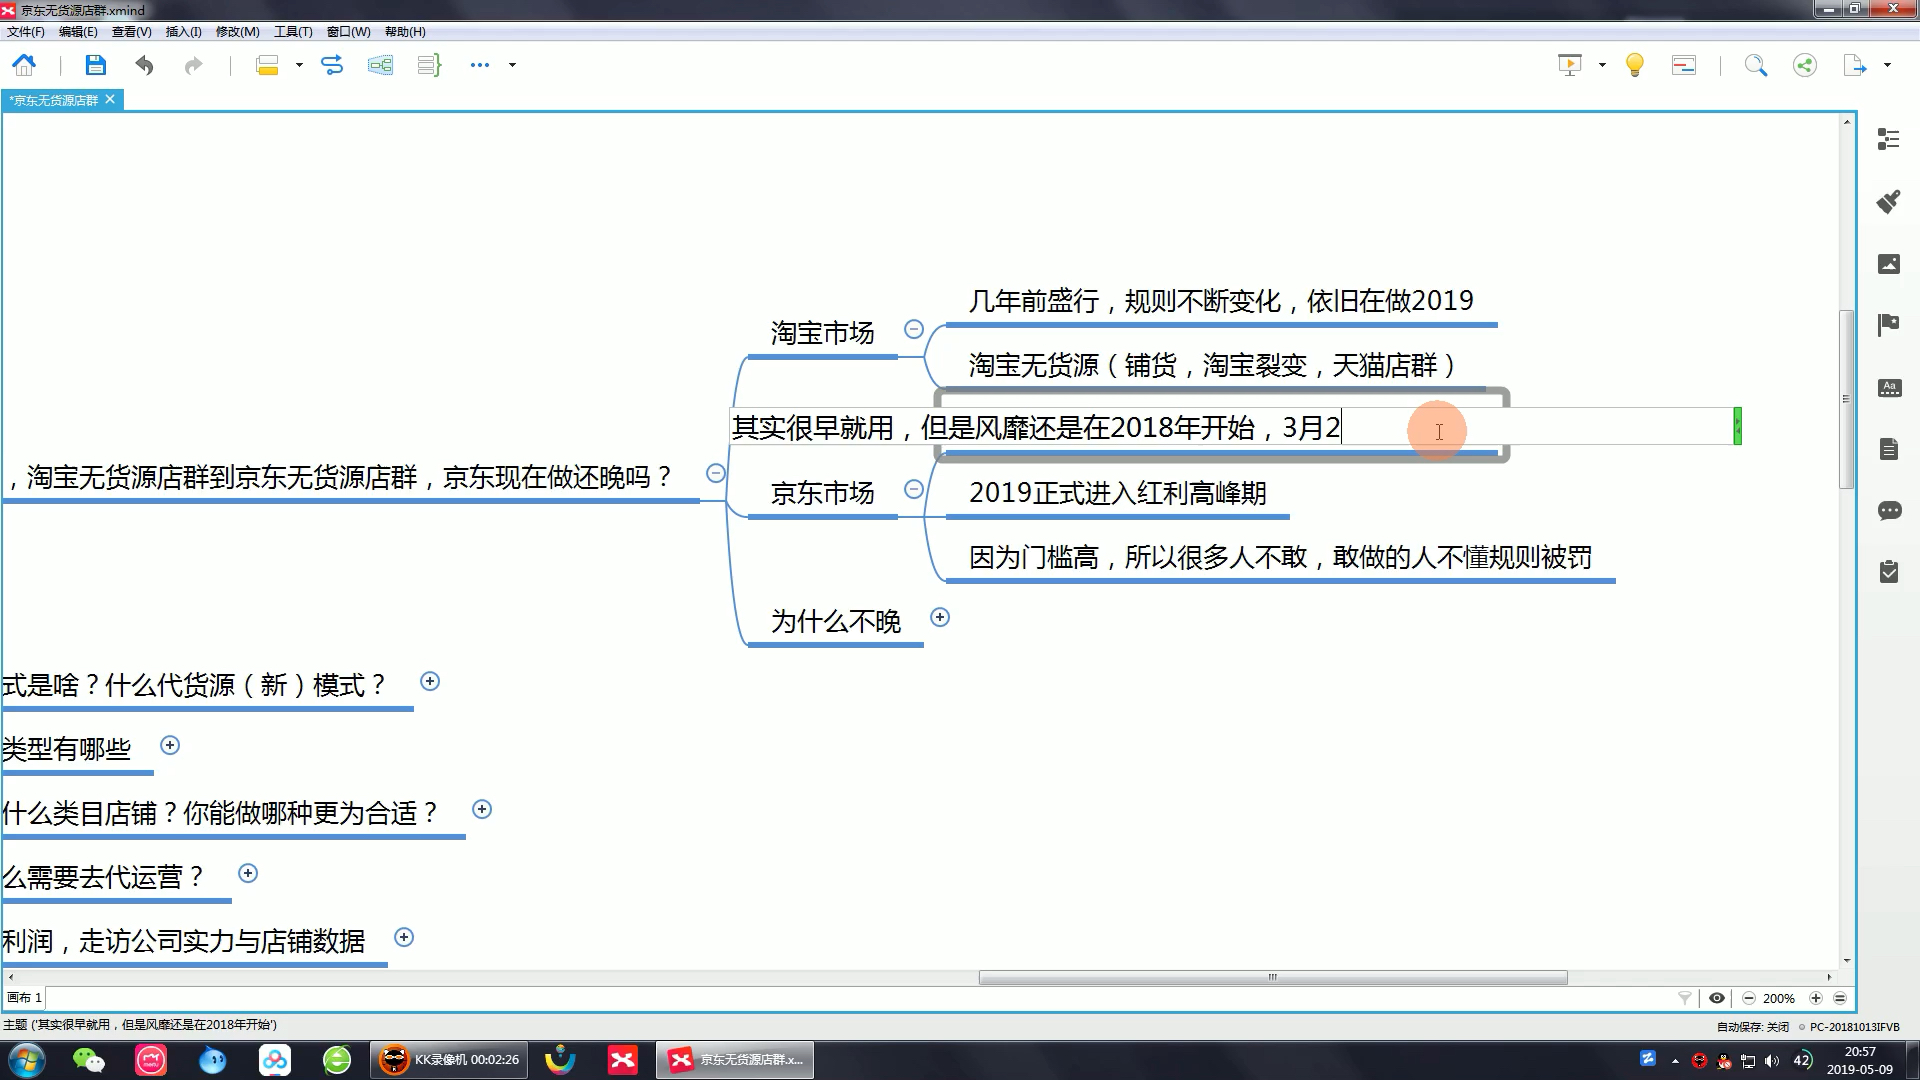Click inside the topic text editing field
Screen dimensions: 1920x1080
coord(1232,427)
